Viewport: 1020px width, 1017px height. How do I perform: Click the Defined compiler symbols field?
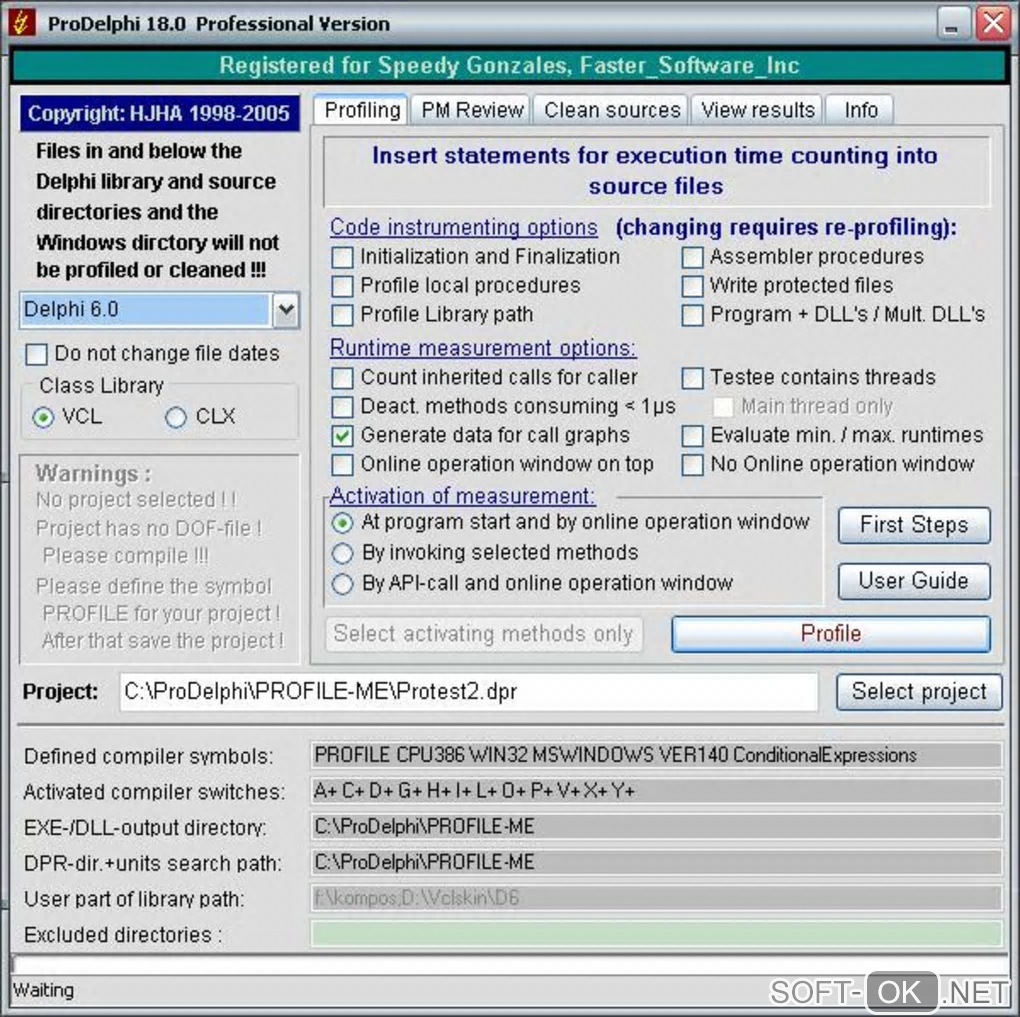coord(656,755)
